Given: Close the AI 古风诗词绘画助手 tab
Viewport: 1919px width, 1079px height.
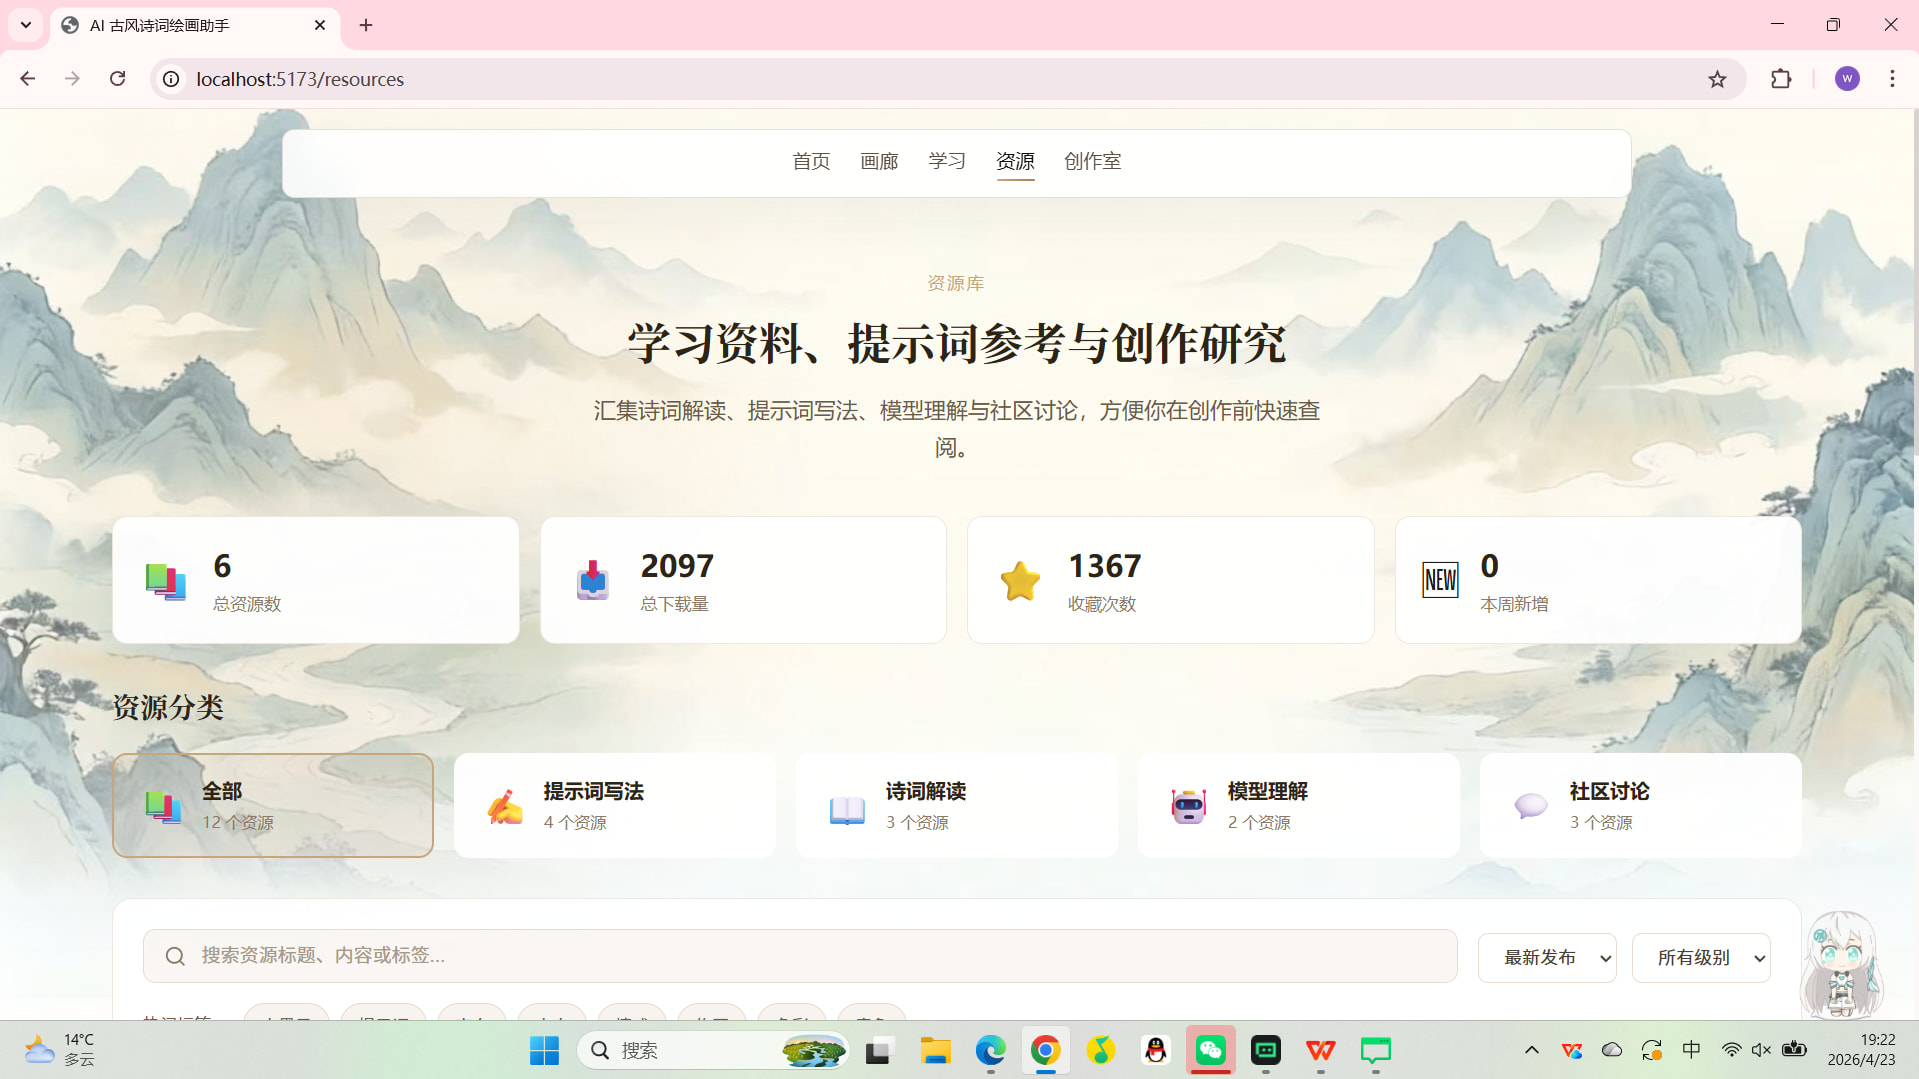Looking at the screenshot, I should coord(320,25).
